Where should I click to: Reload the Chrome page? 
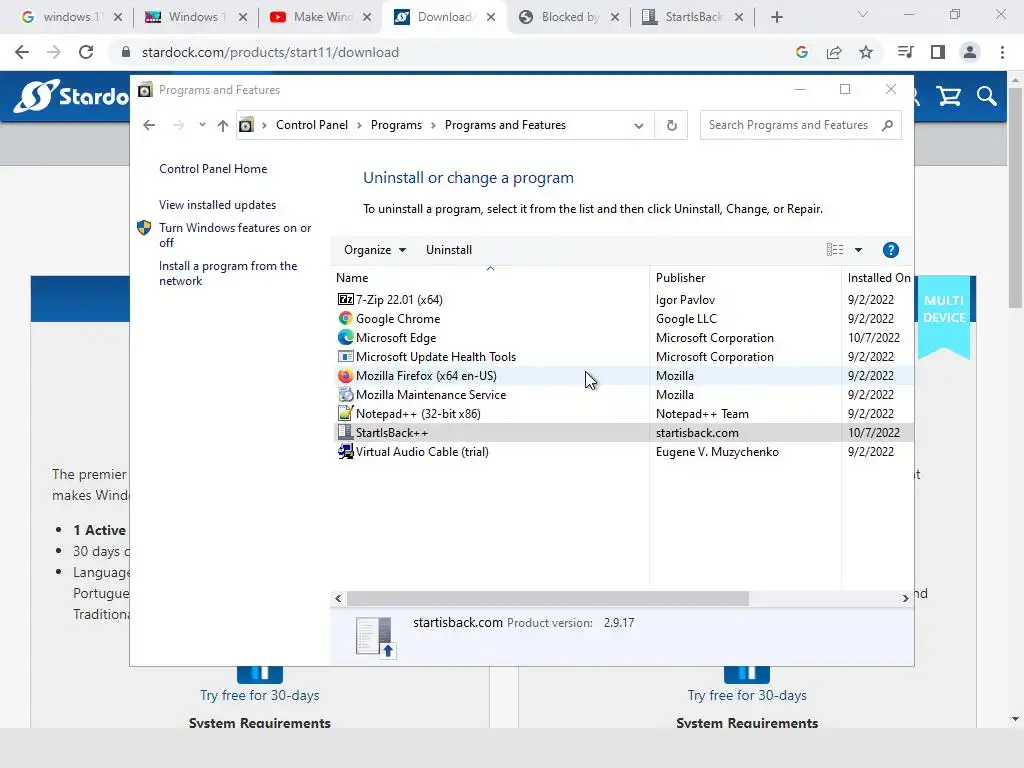coord(86,52)
